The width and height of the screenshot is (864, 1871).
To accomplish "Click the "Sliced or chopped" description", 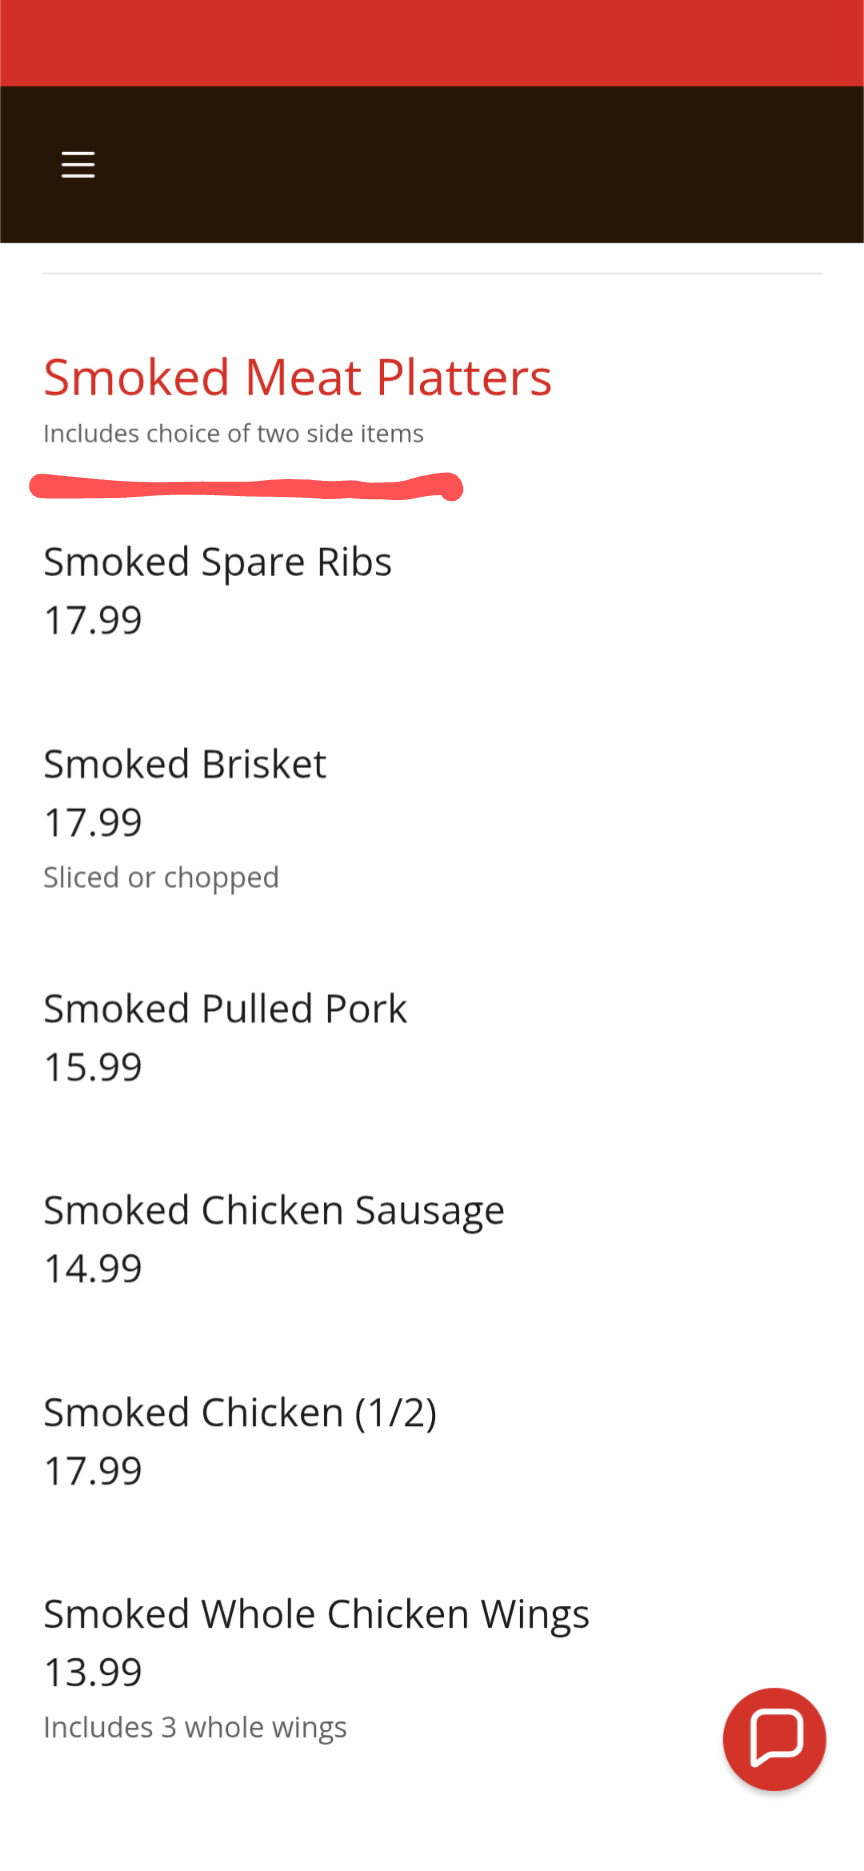I will click(161, 877).
